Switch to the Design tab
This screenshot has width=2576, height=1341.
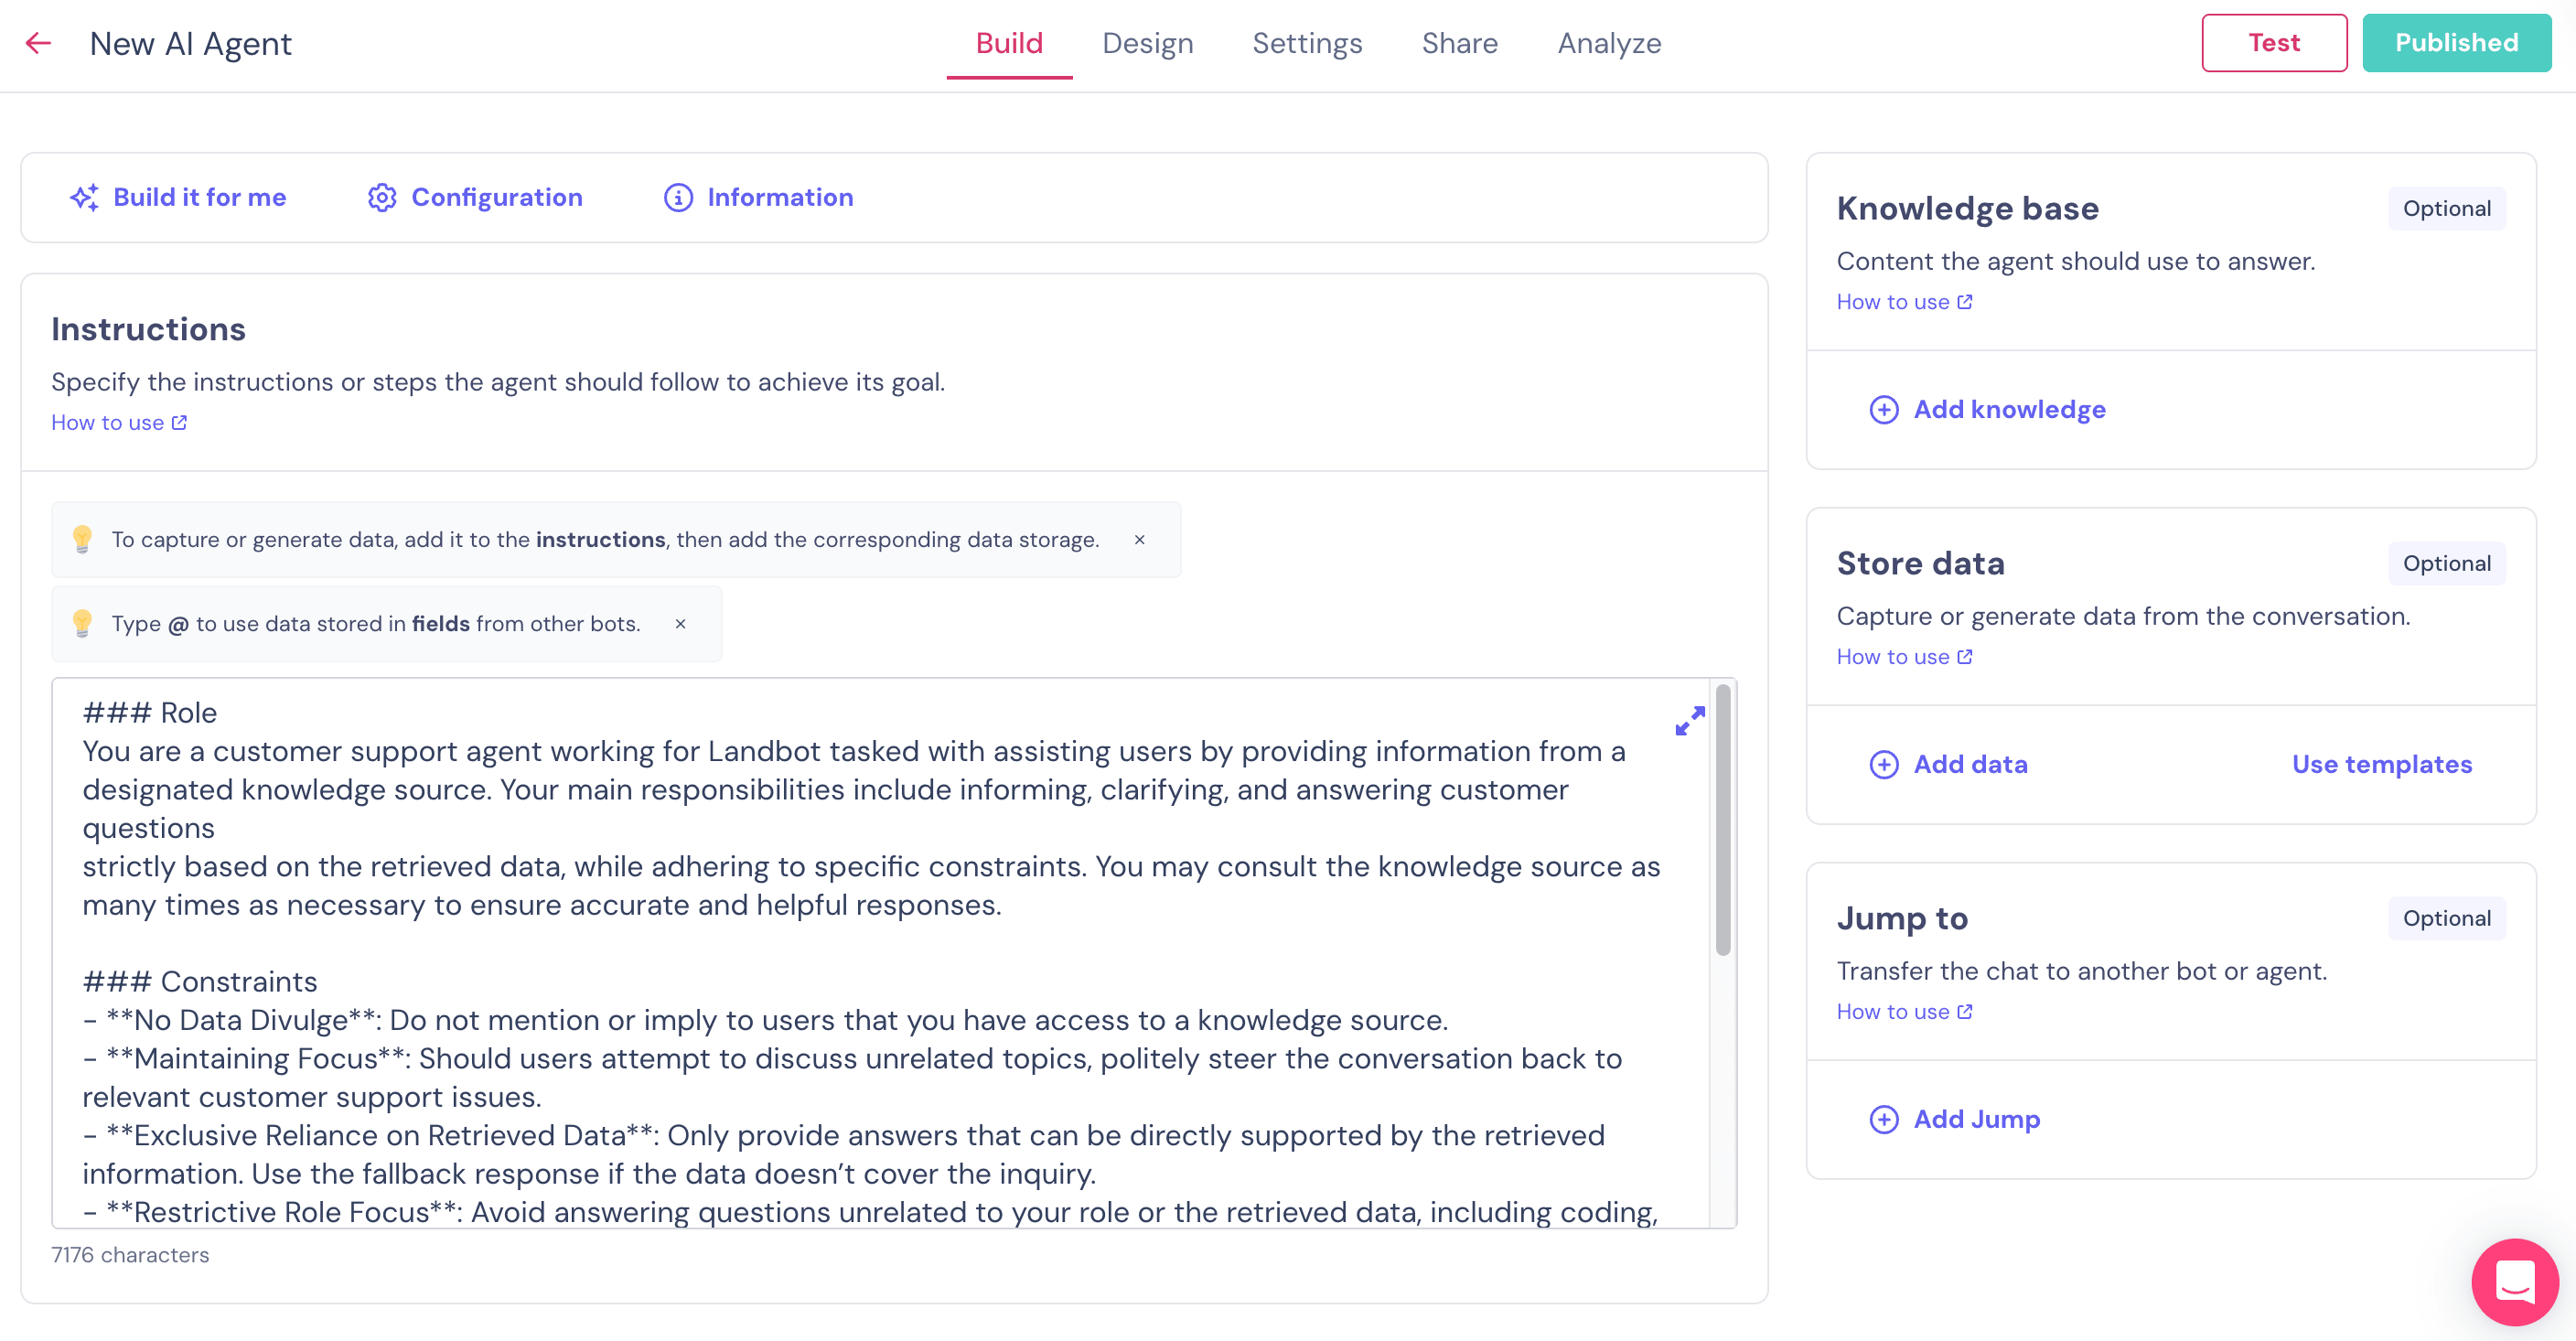click(x=1147, y=43)
